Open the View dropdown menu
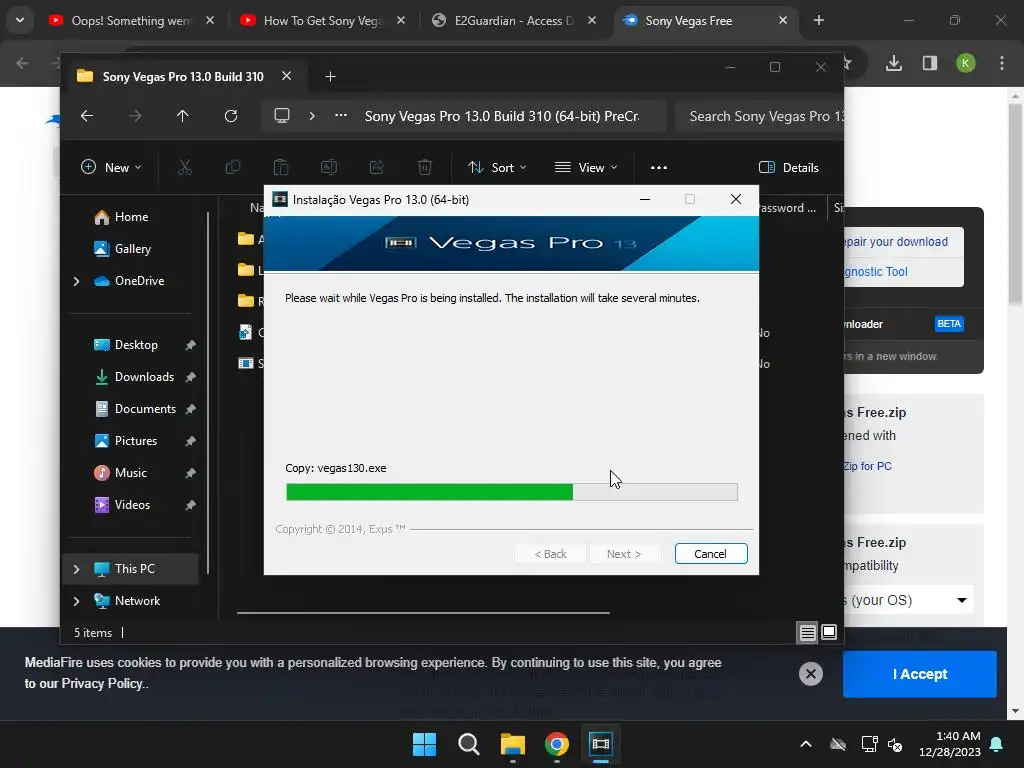 coord(586,168)
